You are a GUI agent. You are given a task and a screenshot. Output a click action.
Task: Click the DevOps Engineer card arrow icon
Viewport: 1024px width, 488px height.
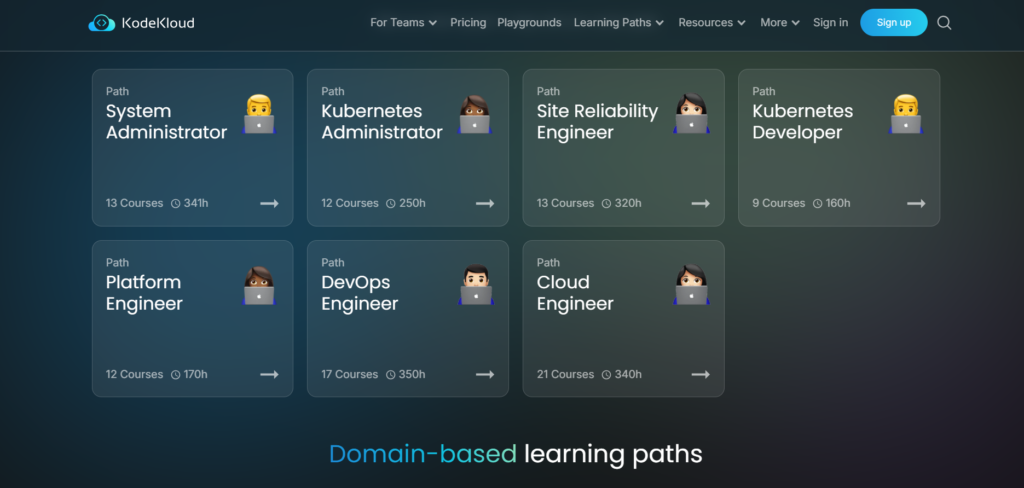pos(485,374)
